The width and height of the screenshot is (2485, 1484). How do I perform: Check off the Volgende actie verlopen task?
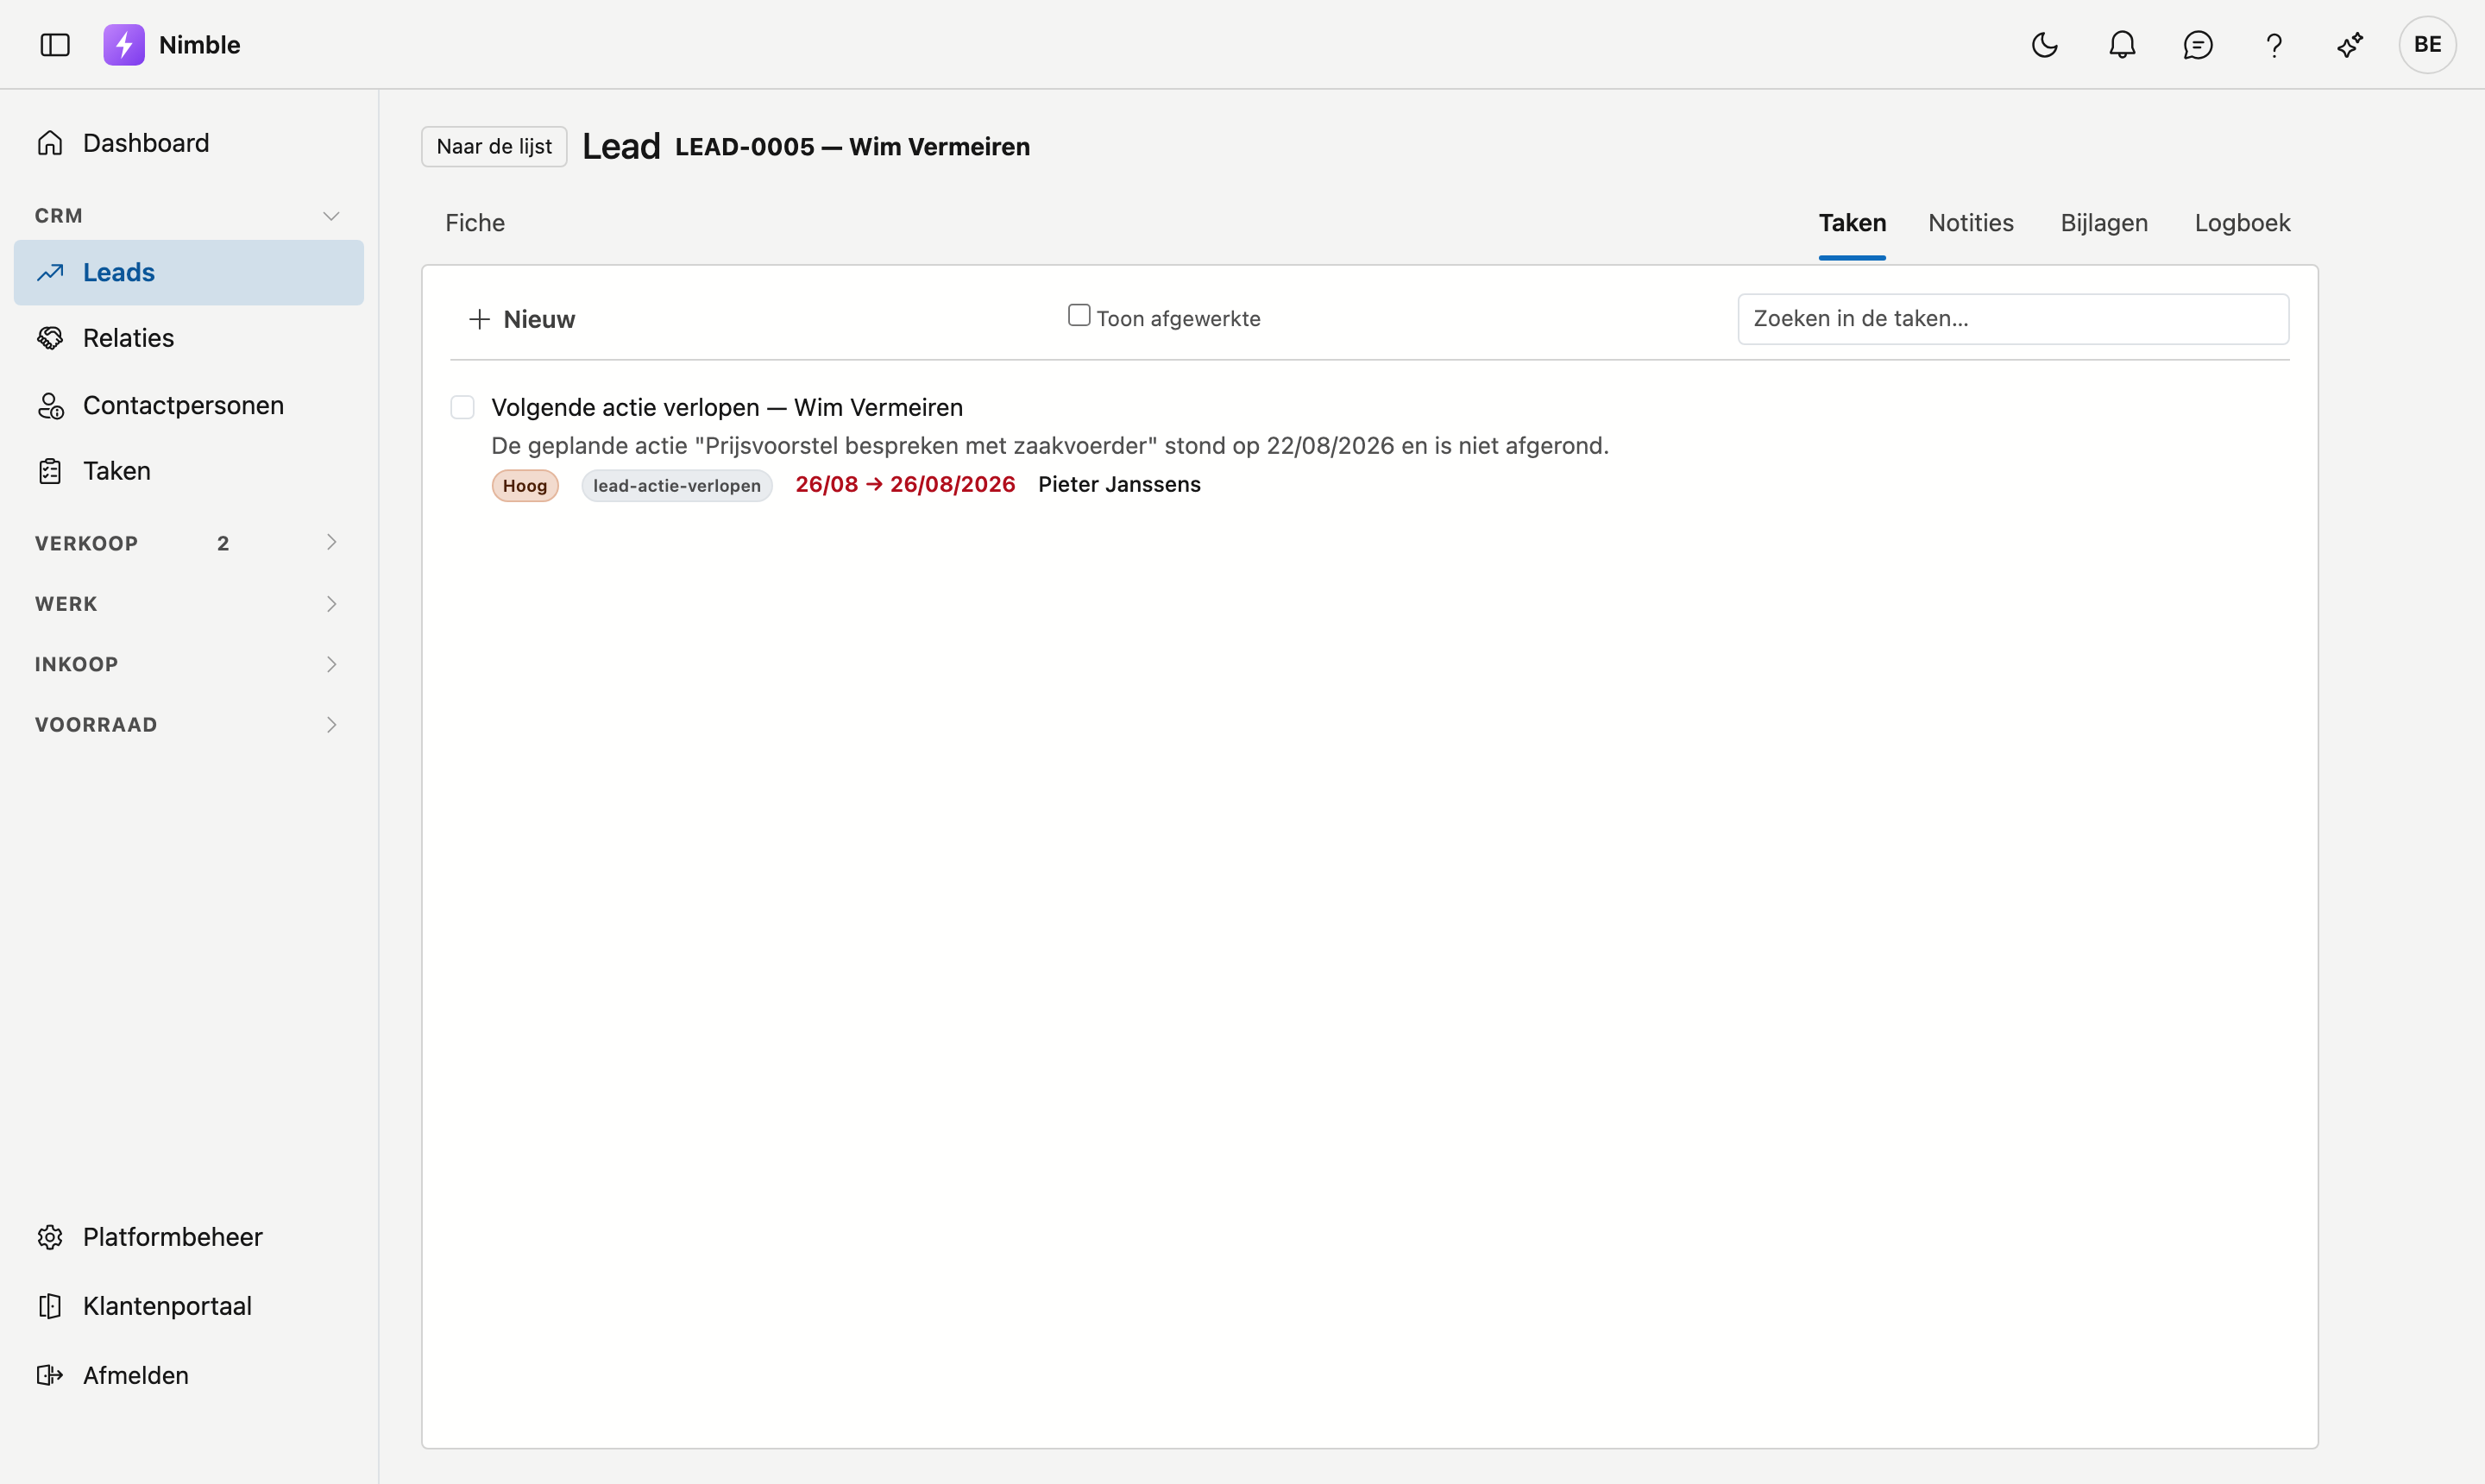(462, 407)
